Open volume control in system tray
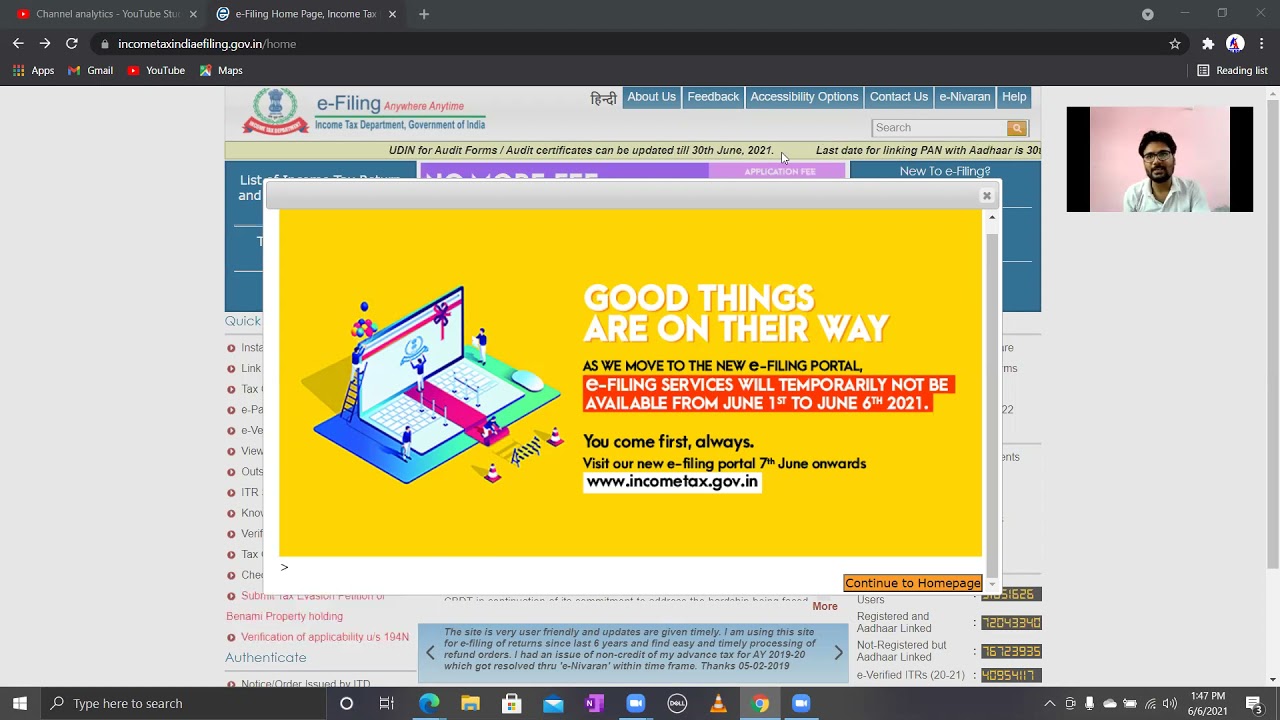Image resolution: width=1280 pixels, height=720 pixels. tap(1169, 704)
